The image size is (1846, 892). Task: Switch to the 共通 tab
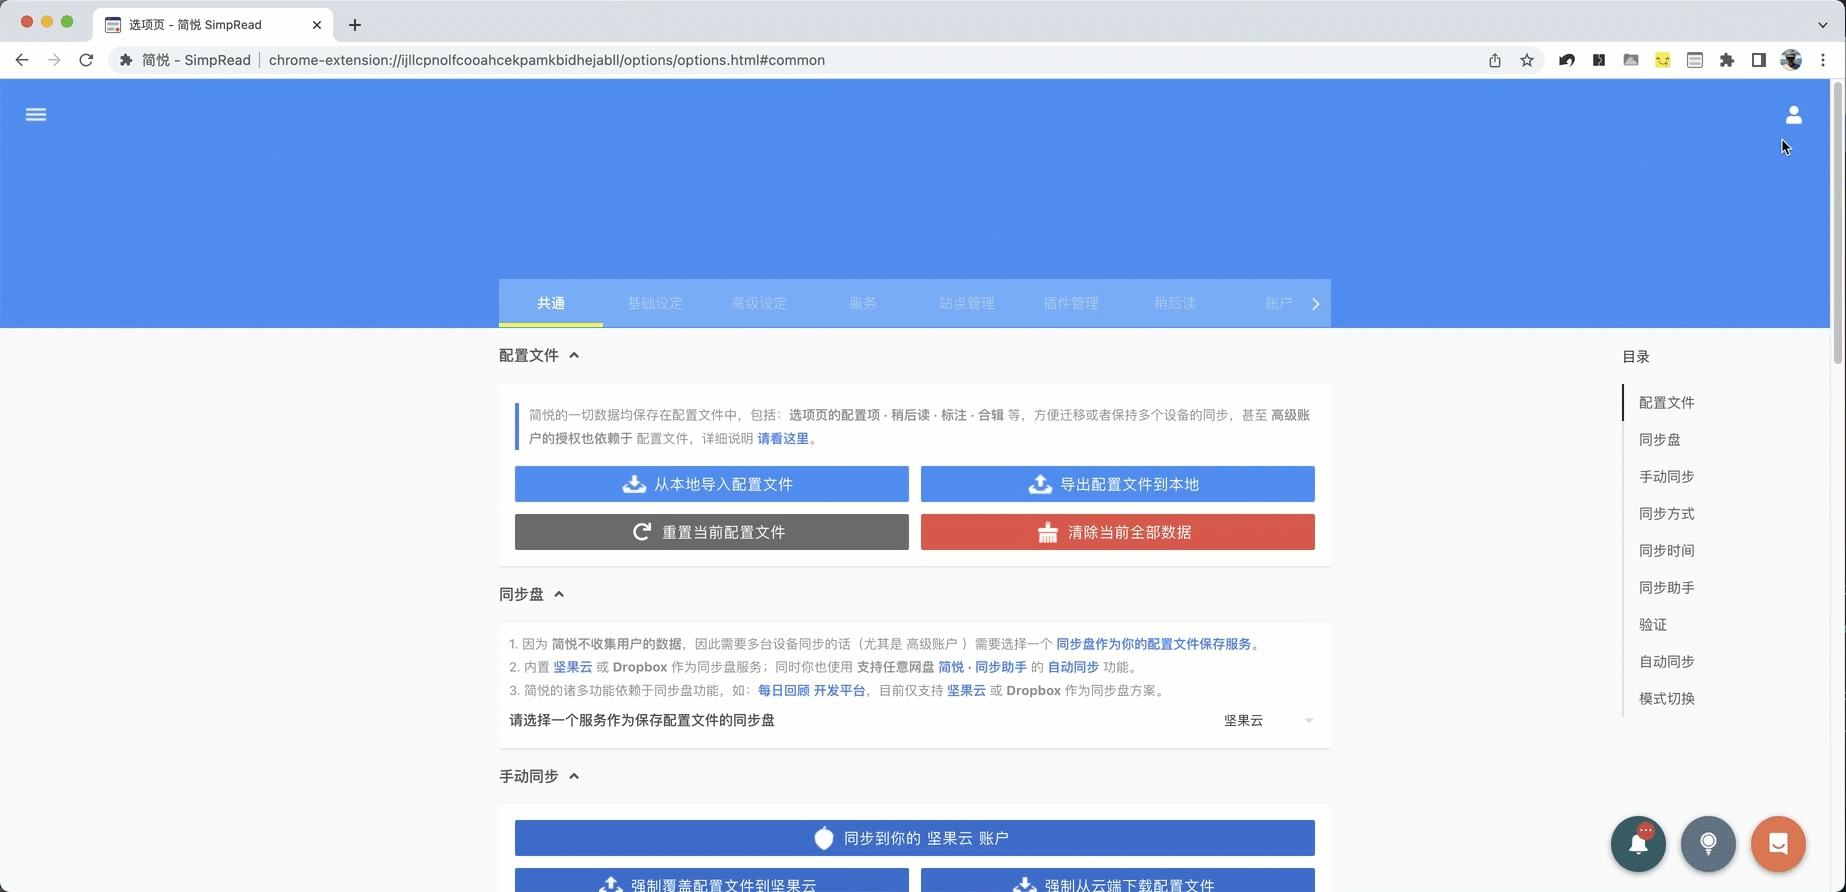[551, 303]
